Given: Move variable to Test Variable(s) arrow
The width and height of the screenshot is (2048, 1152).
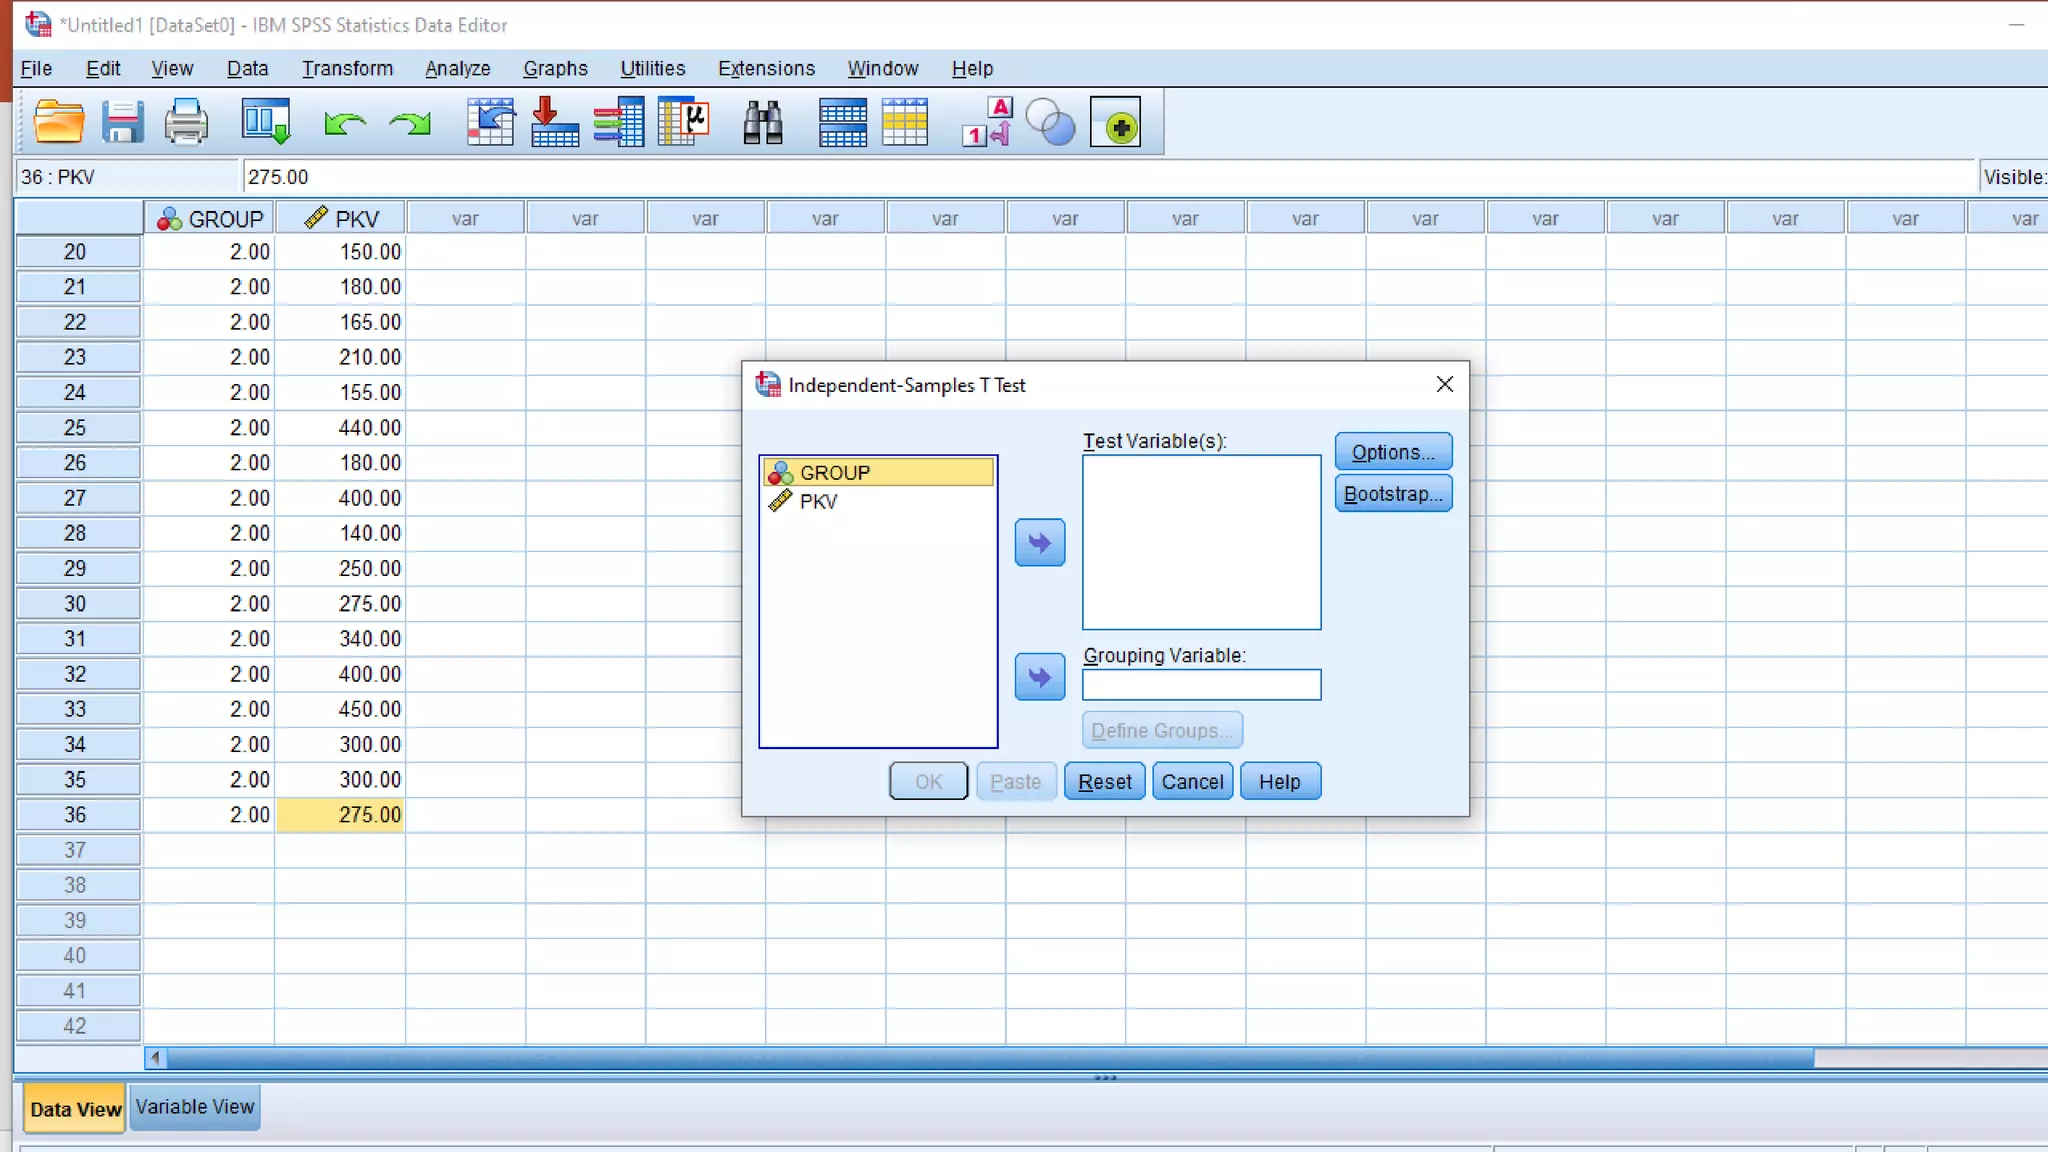Looking at the screenshot, I should pyautogui.click(x=1039, y=543).
